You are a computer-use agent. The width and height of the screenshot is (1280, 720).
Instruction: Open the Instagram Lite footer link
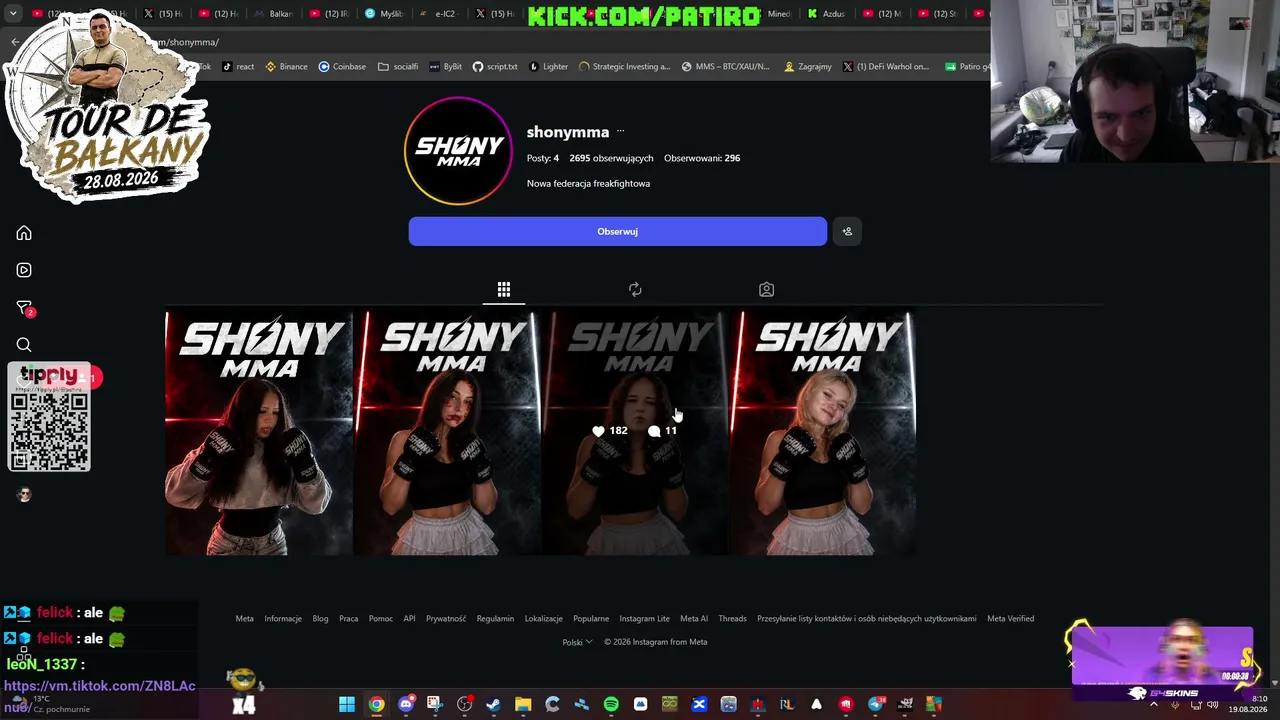(644, 619)
